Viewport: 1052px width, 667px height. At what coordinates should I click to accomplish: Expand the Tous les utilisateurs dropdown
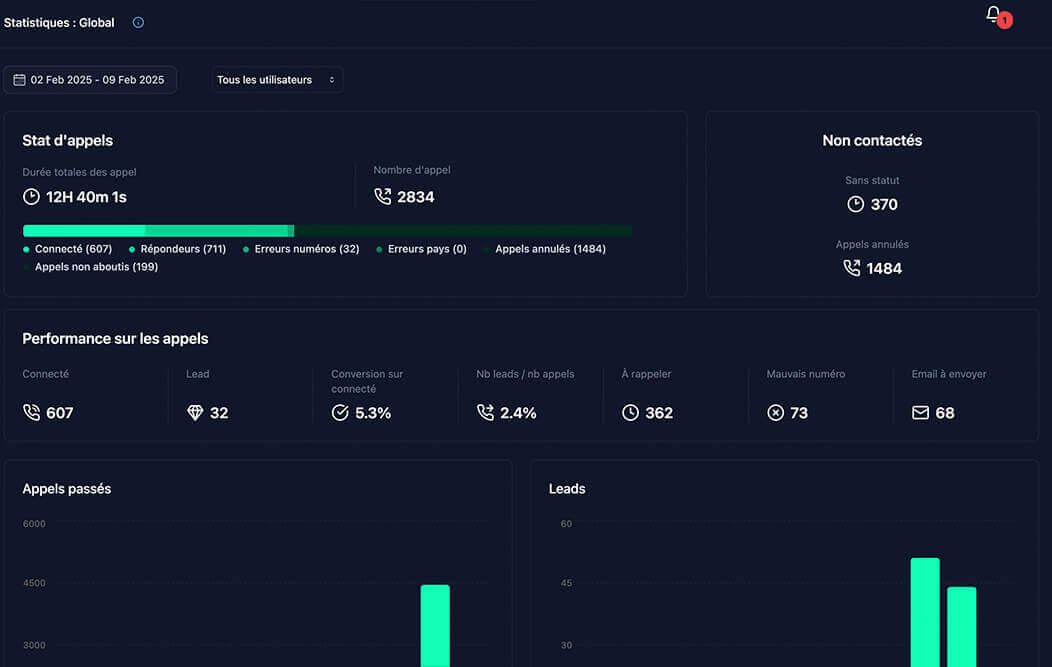coord(277,80)
